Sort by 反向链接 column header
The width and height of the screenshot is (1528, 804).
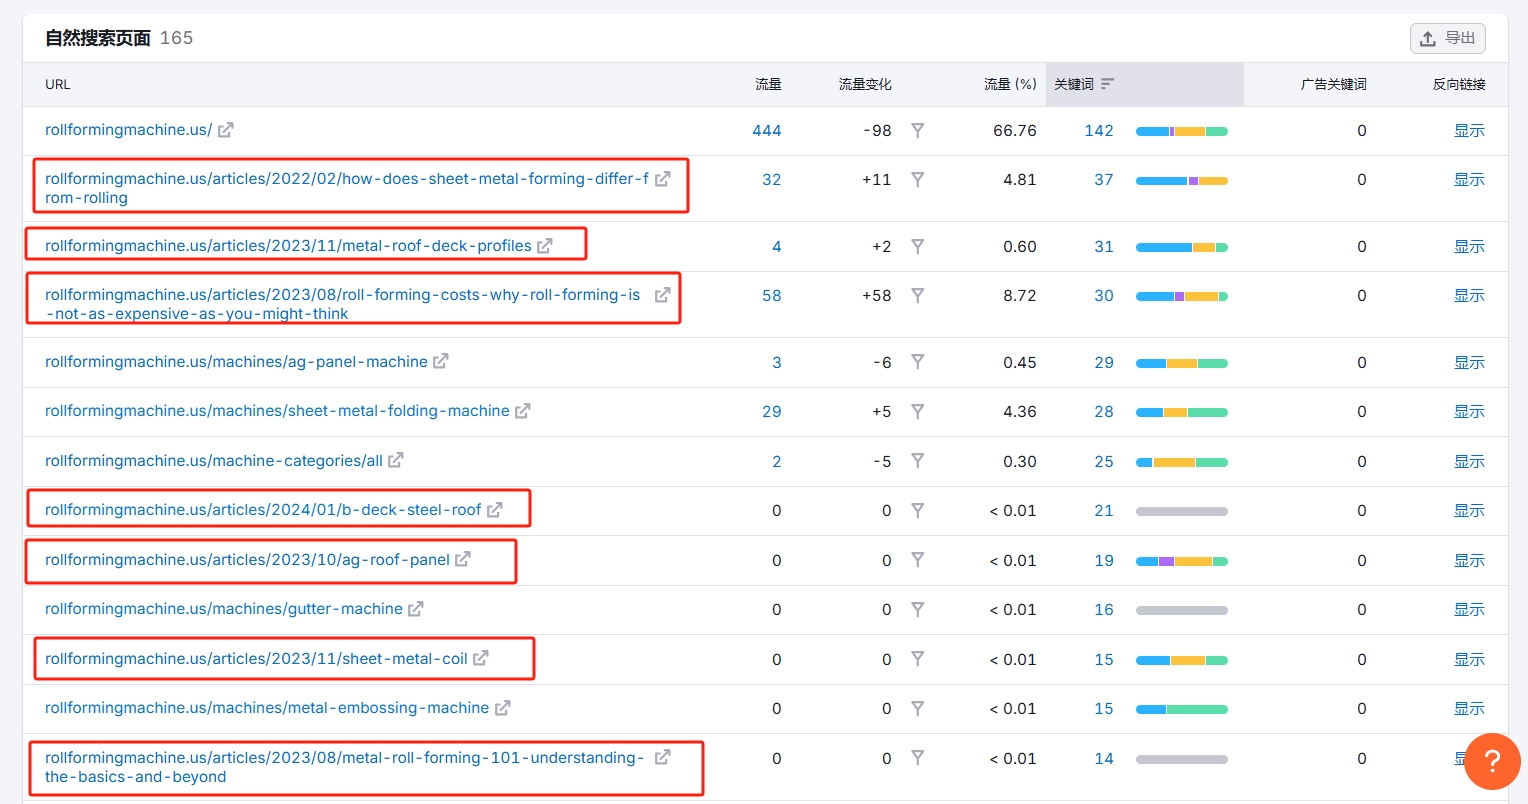pyautogui.click(x=1459, y=84)
